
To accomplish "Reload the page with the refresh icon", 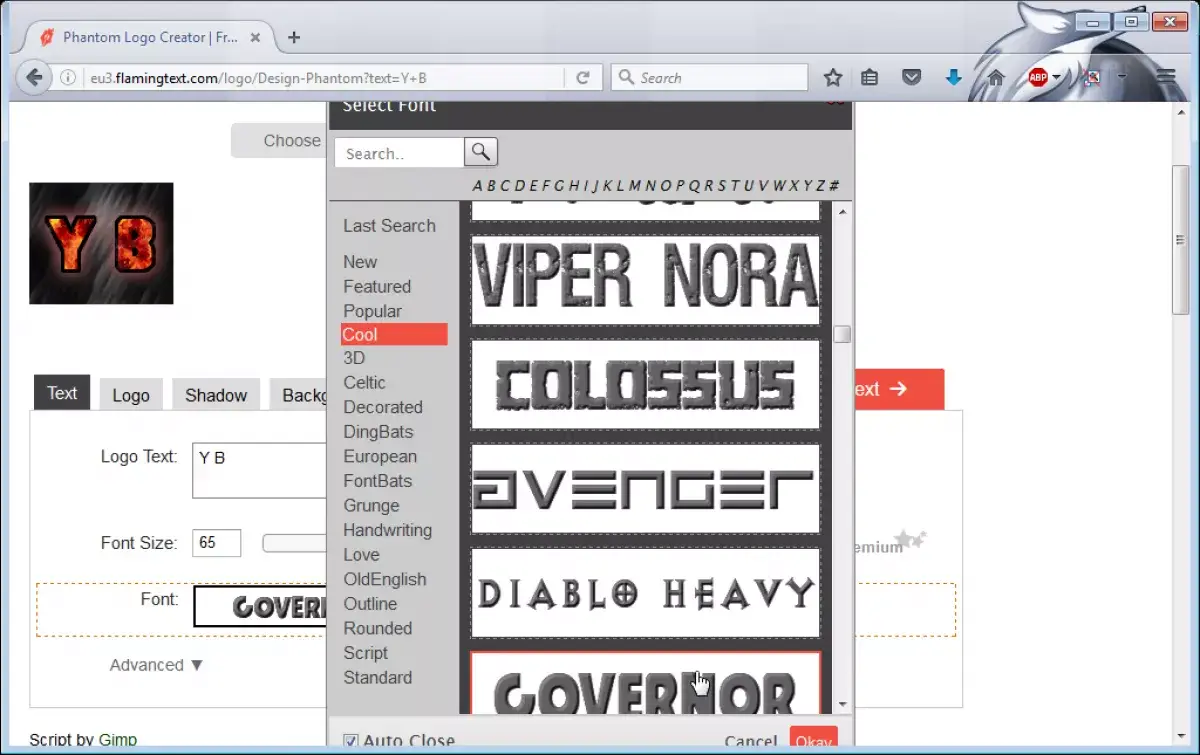I will (582, 77).
